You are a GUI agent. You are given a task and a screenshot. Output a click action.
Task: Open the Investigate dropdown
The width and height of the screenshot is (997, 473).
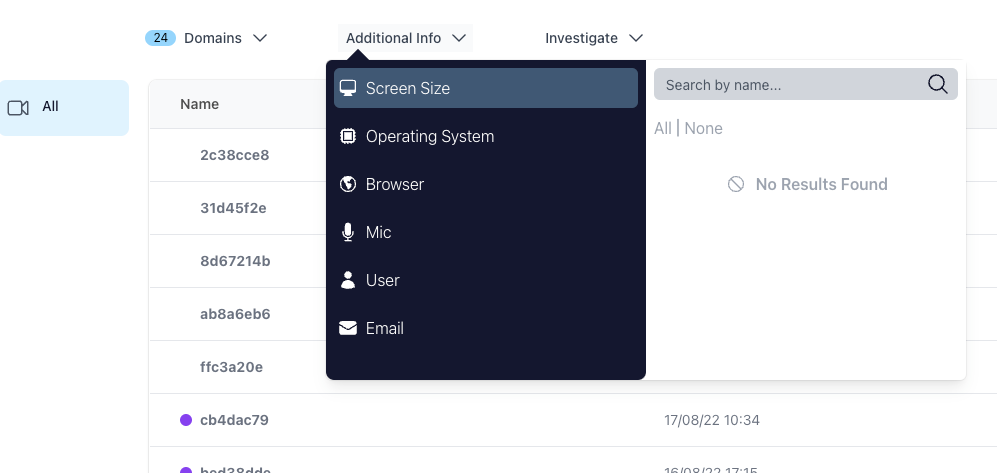pyautogui.click(x=594, y=38)
